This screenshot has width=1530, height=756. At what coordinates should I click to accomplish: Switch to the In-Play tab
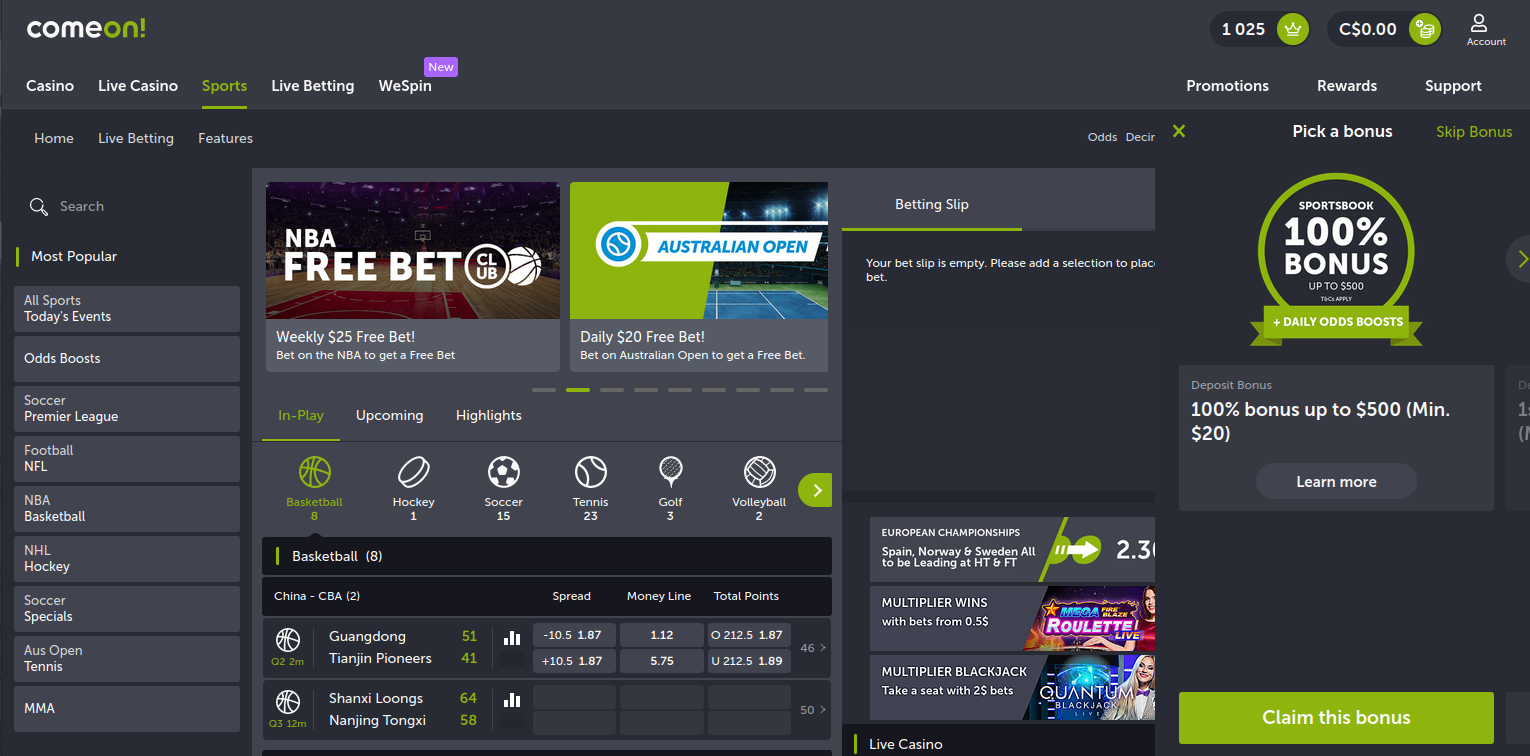click(301, 415)
